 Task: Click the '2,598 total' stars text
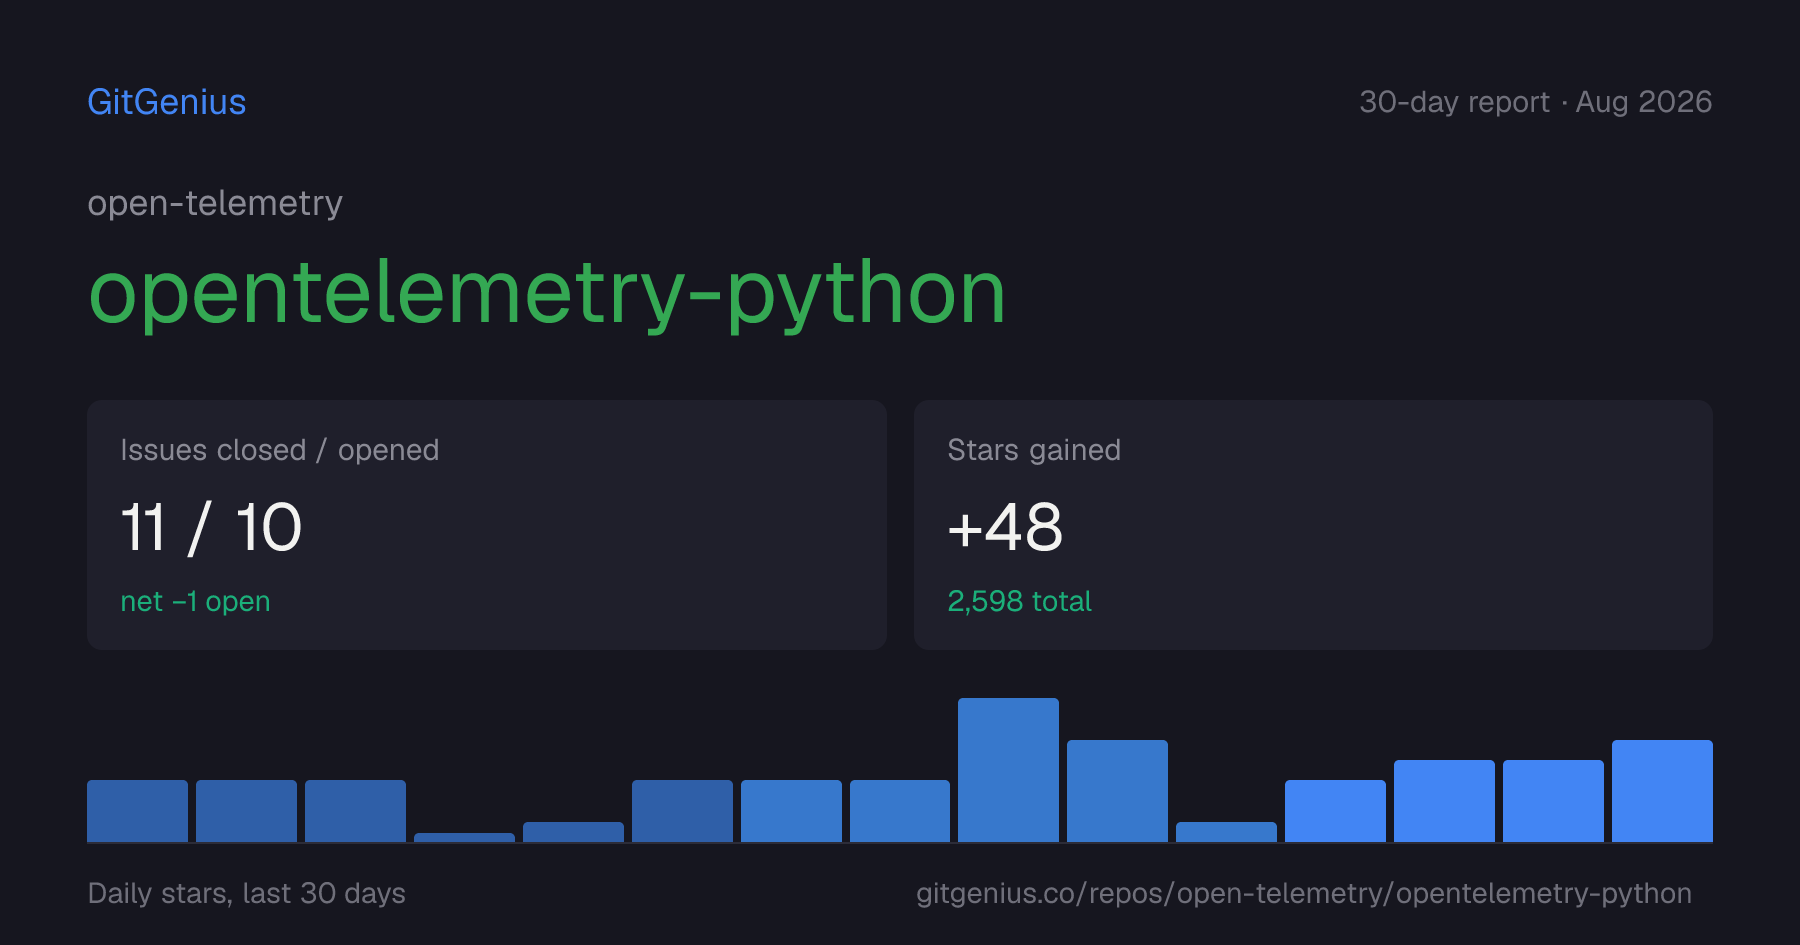coord(1019,601)
